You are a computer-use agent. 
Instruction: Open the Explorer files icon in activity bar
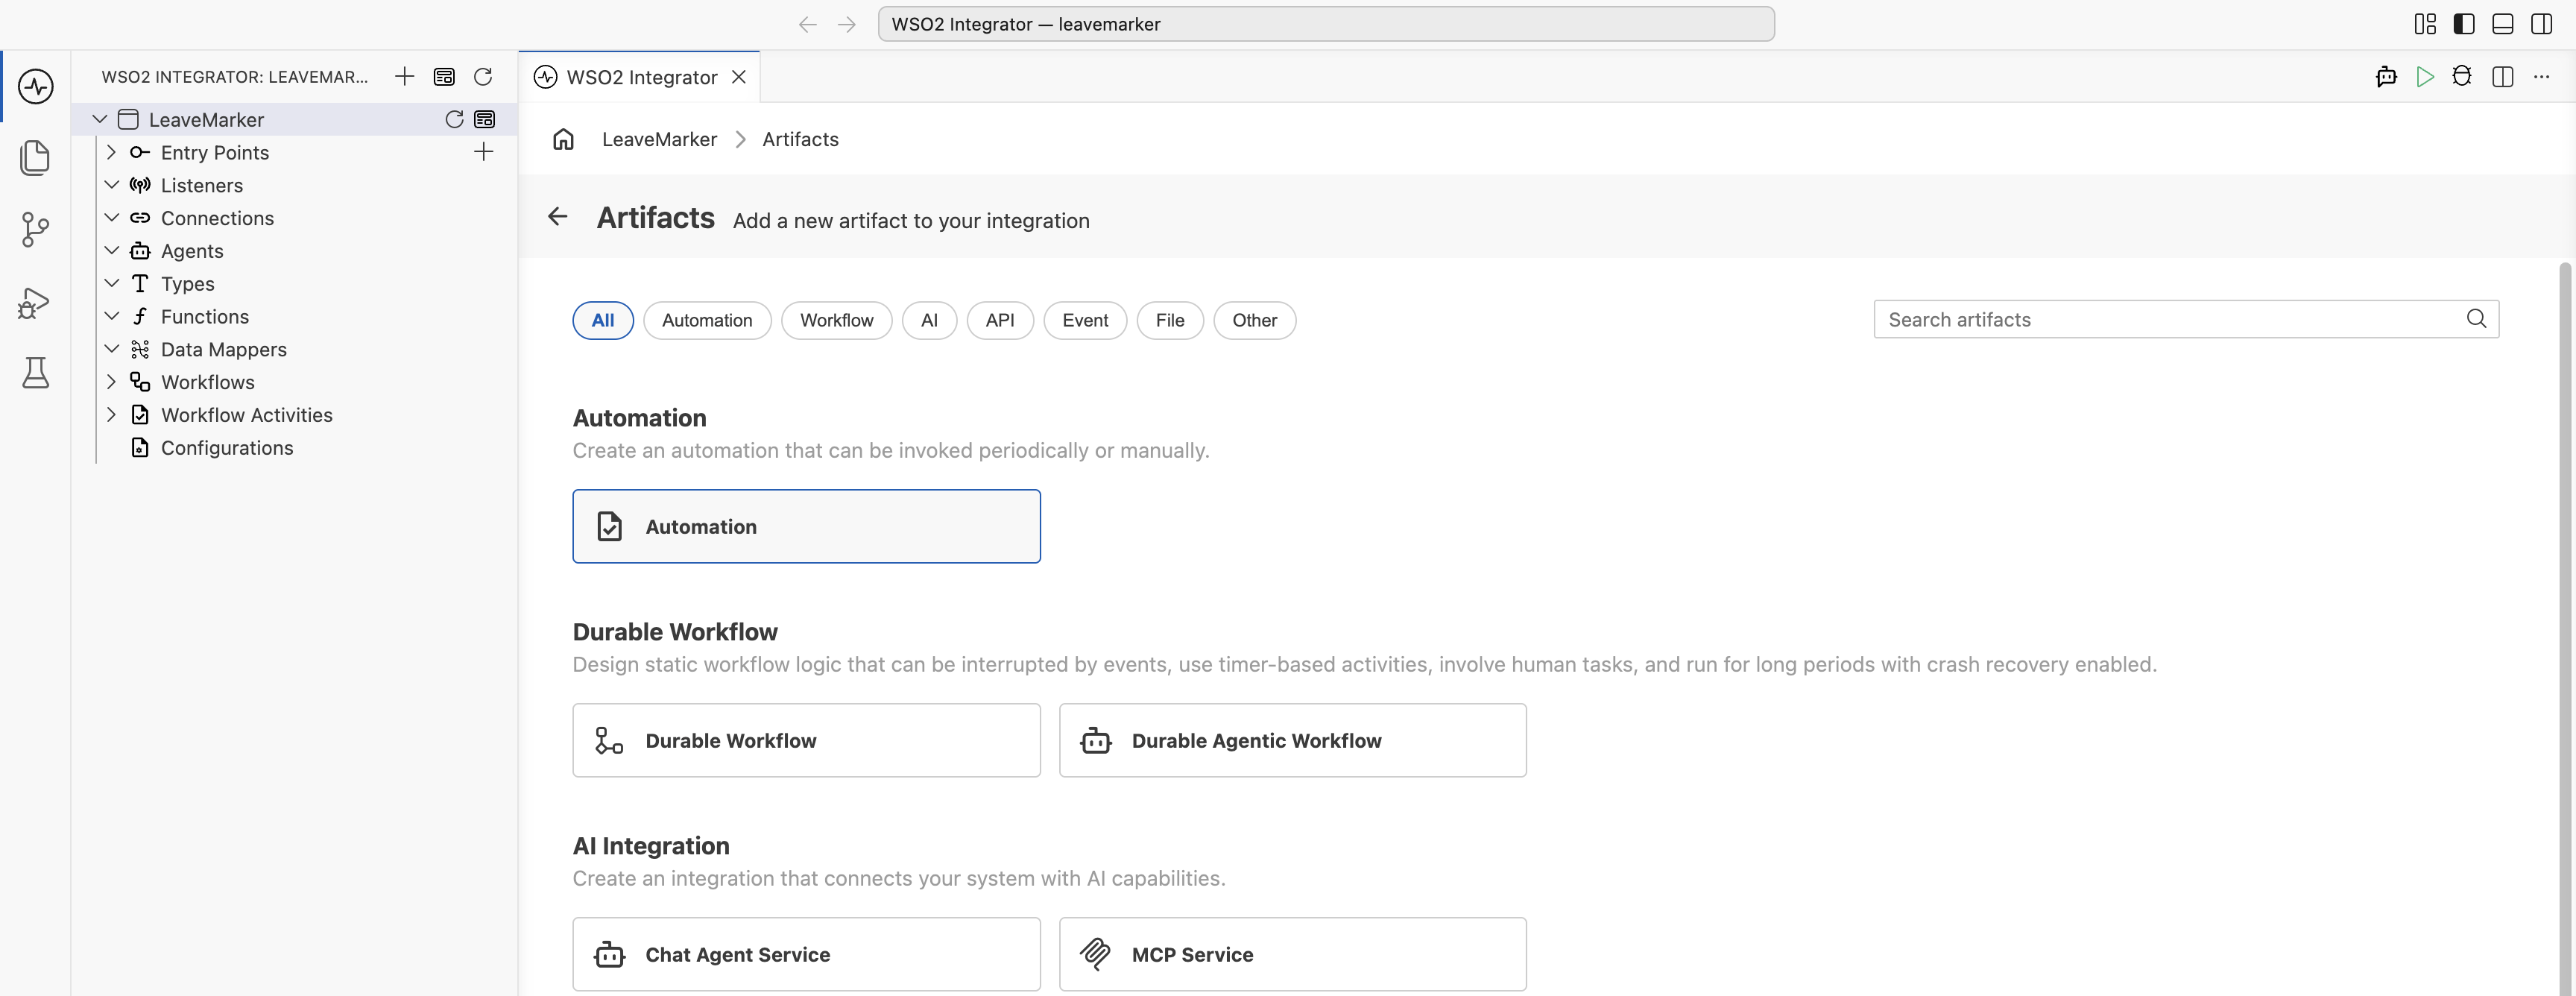(36, 158)
